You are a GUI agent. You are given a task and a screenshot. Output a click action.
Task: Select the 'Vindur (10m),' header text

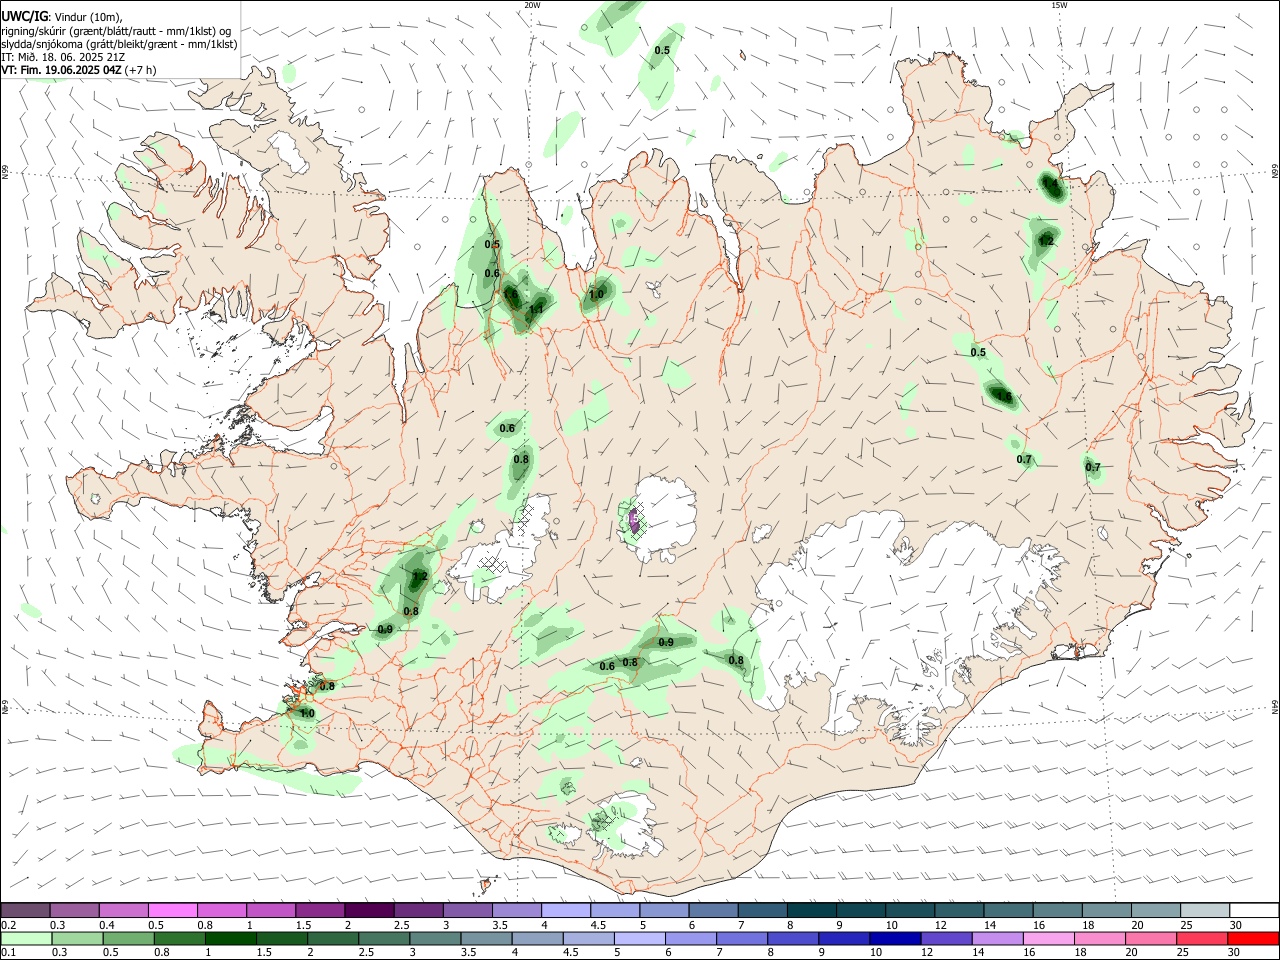pyautogui.click(x=88, y=16)
